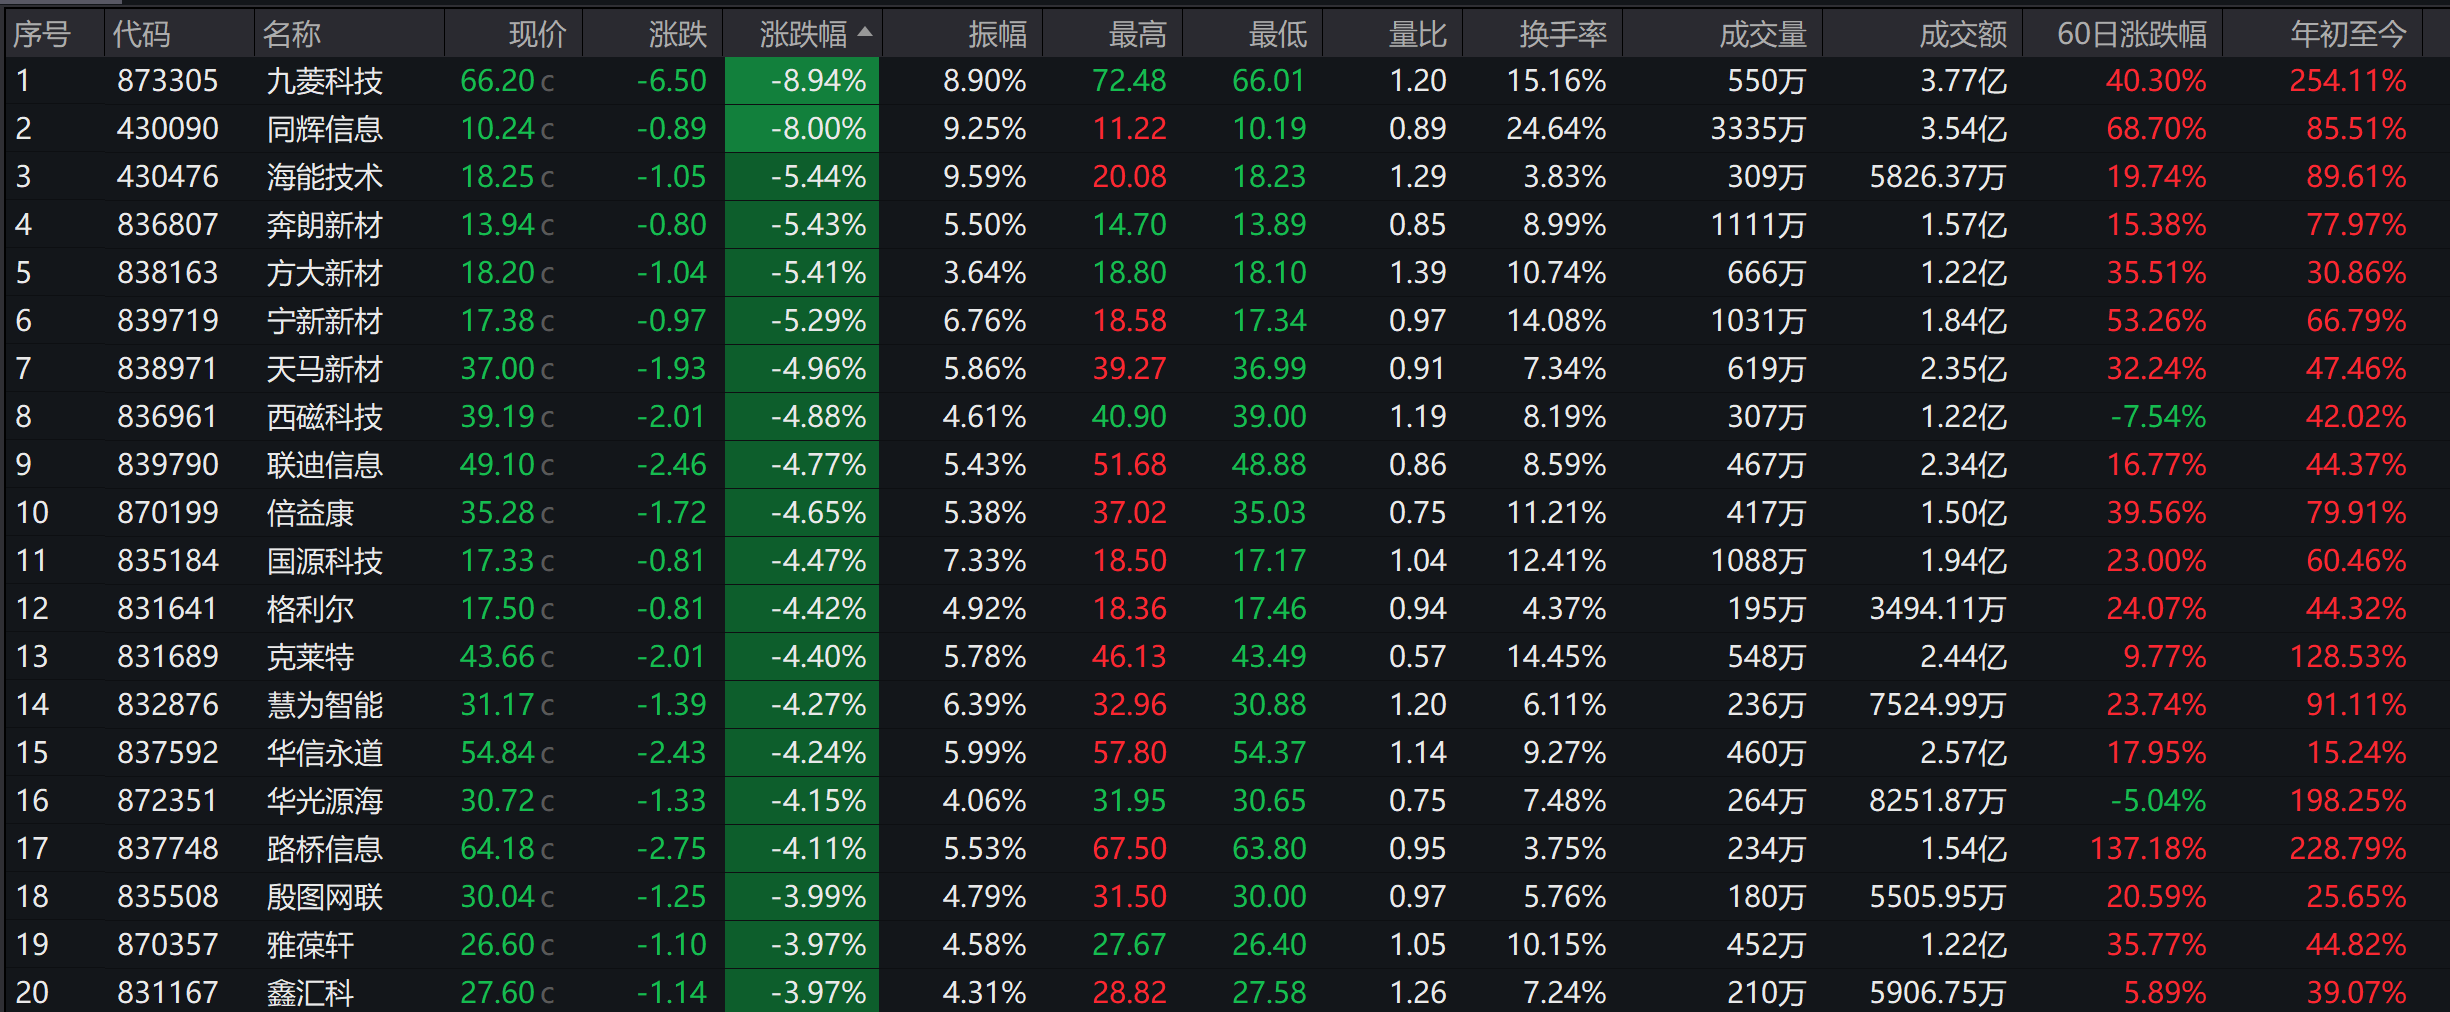Select stock 倍益康
Viewport: 2450px width, 1012px height.
(310, 513)
